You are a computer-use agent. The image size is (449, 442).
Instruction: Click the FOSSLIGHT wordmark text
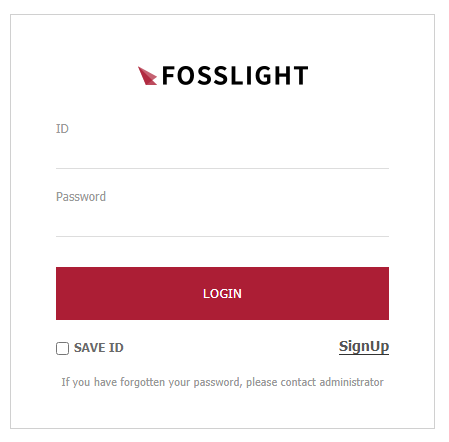pos(235,76)
